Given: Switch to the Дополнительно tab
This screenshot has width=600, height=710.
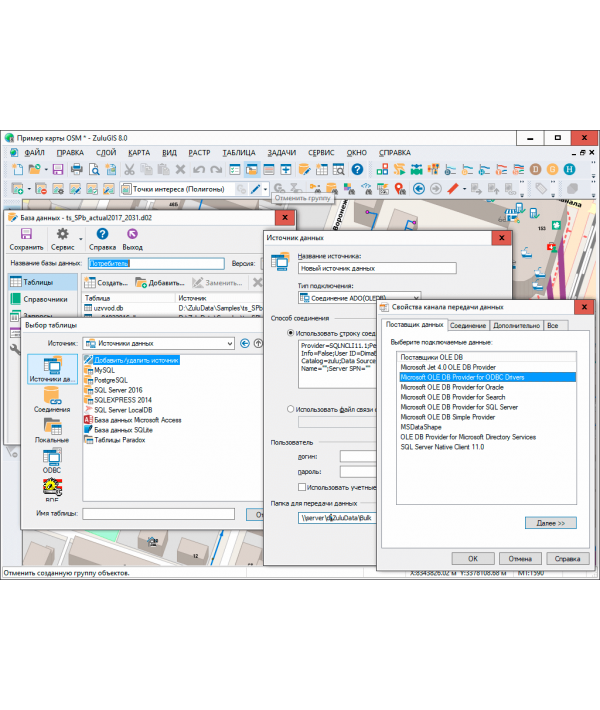Looking at the screenshot, I should tap(516, 326).
